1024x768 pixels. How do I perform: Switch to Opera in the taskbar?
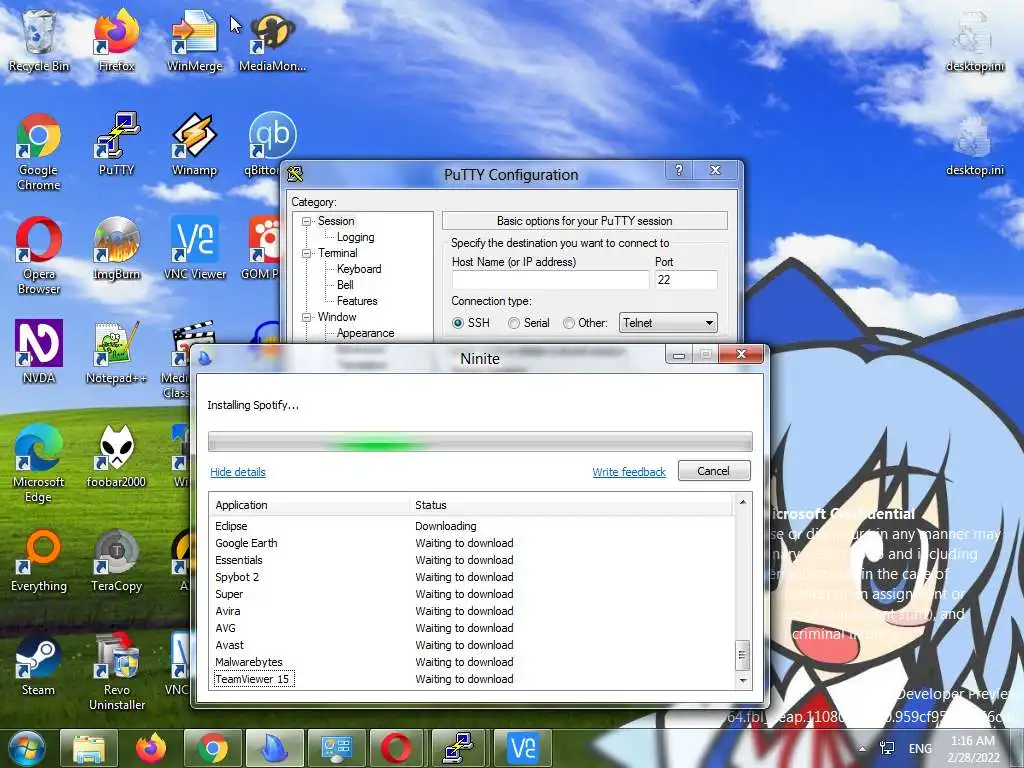tap(397, 748)
